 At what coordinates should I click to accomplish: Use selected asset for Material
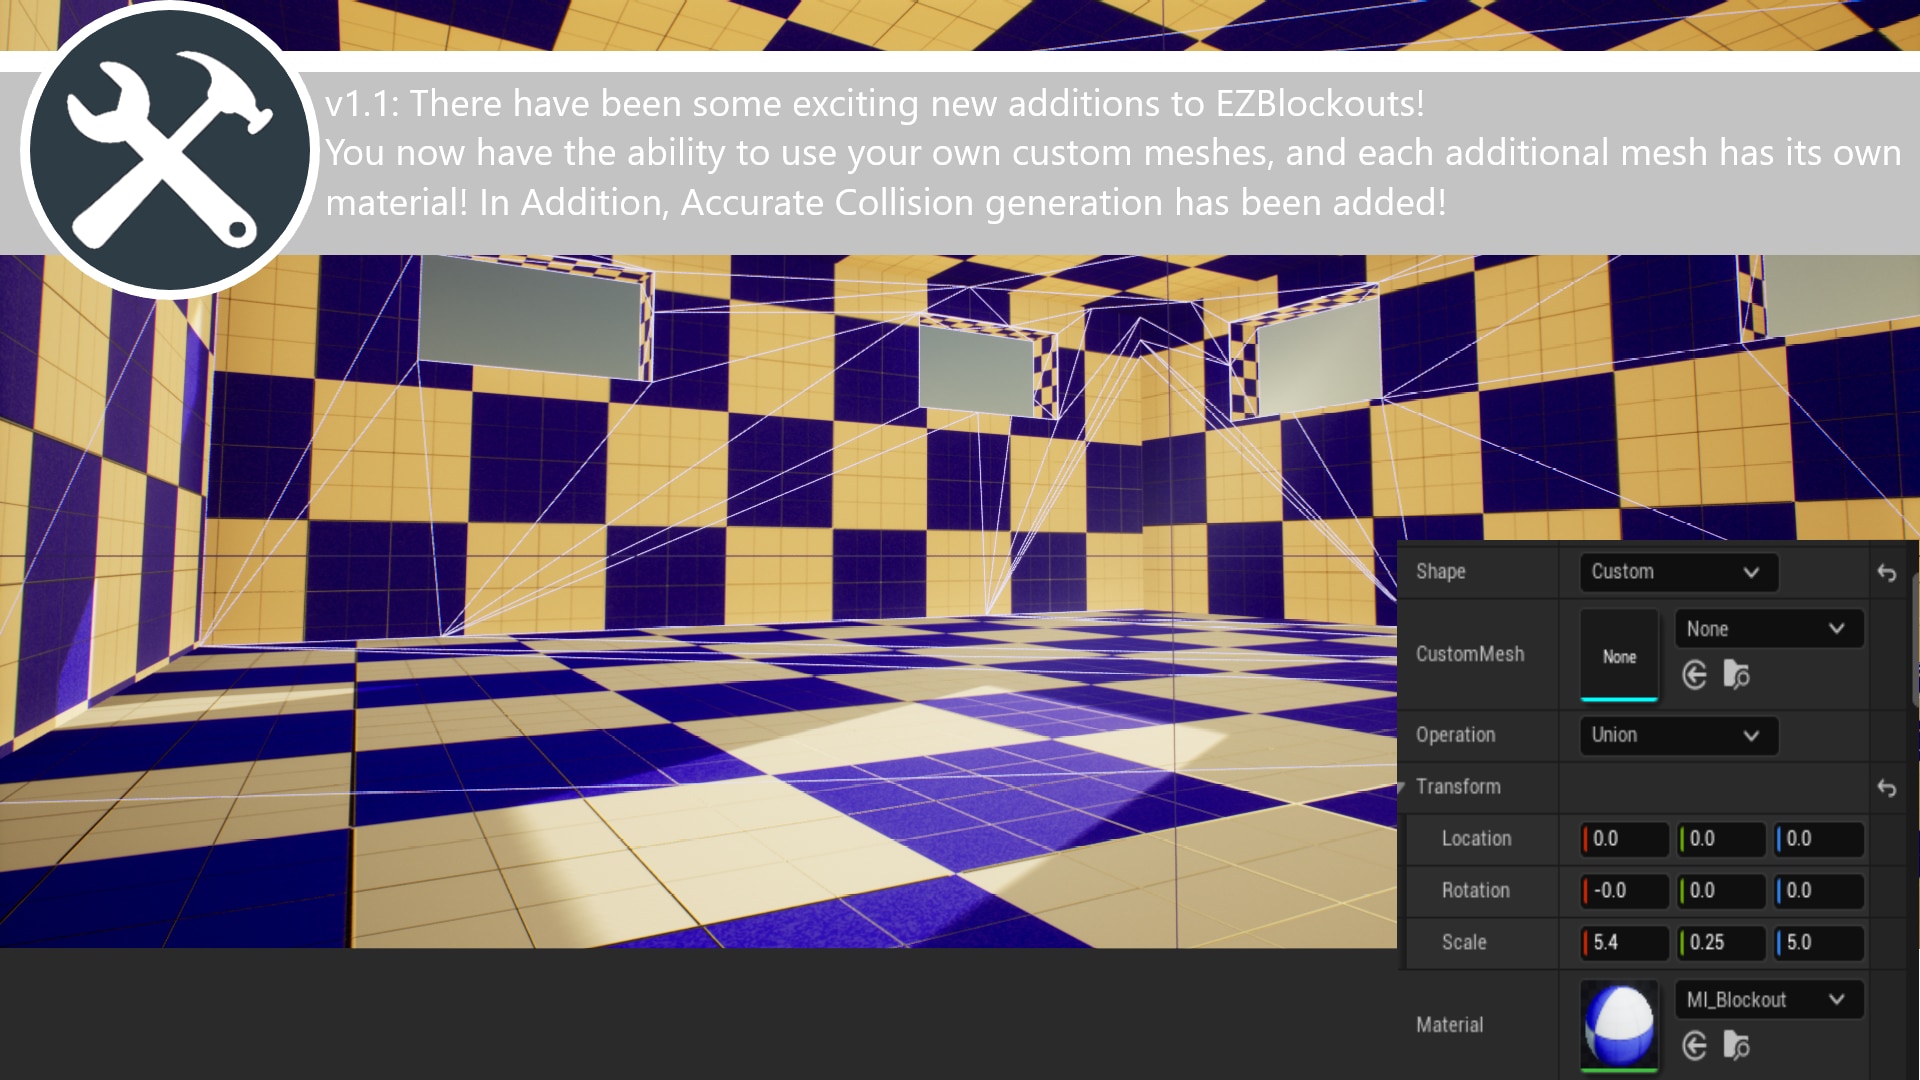[1694, 1046]
